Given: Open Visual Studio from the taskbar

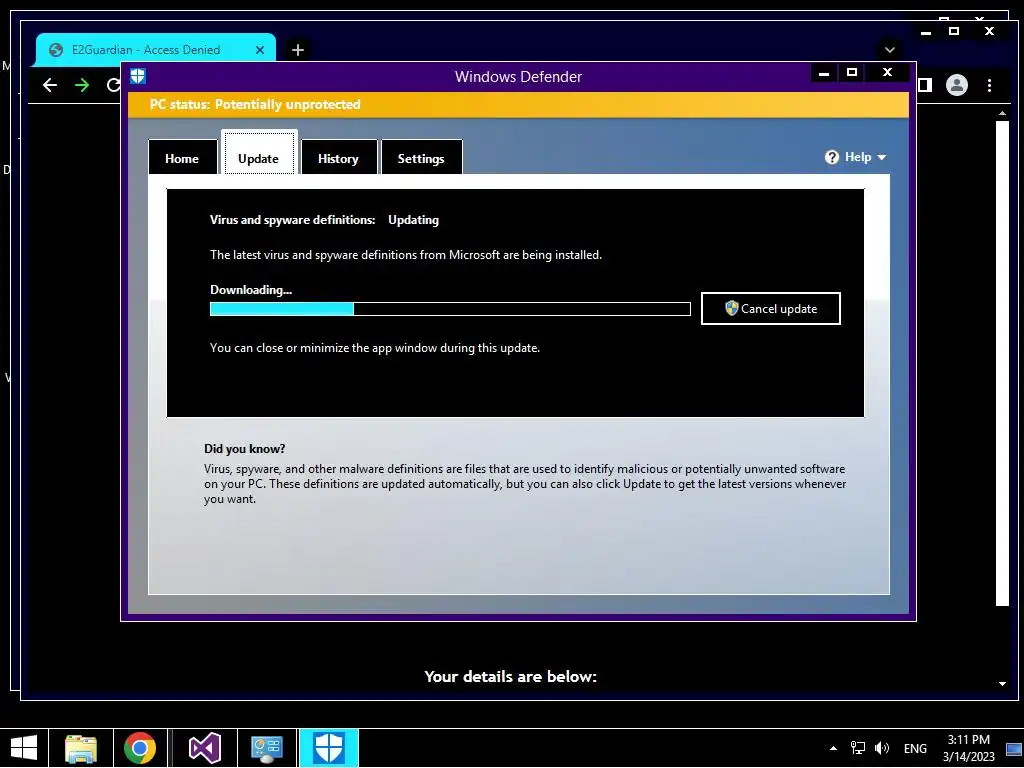Looking at the screenshot, I should click(204, 748).
